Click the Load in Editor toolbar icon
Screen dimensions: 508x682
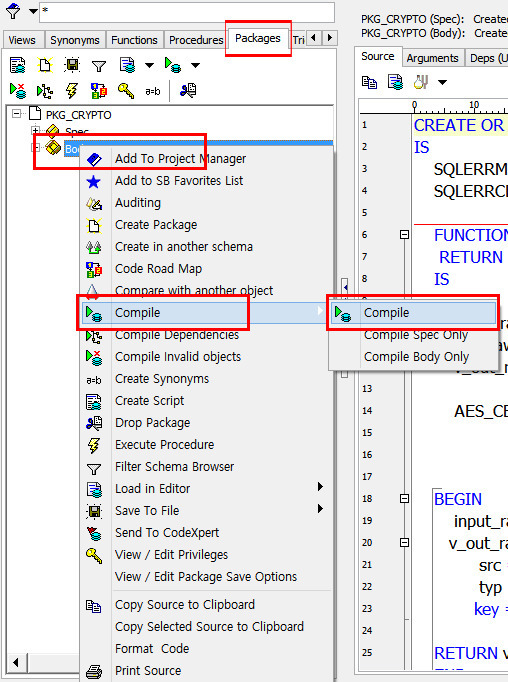point(127,65)
